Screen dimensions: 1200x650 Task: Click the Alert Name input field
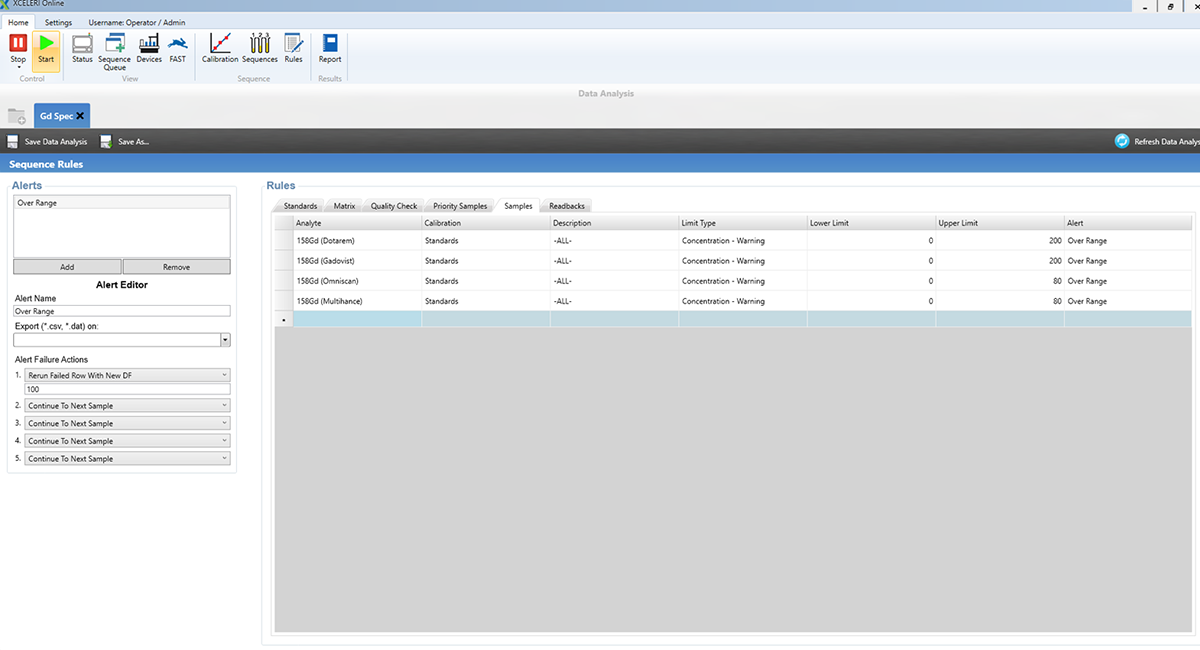(122, 311)
